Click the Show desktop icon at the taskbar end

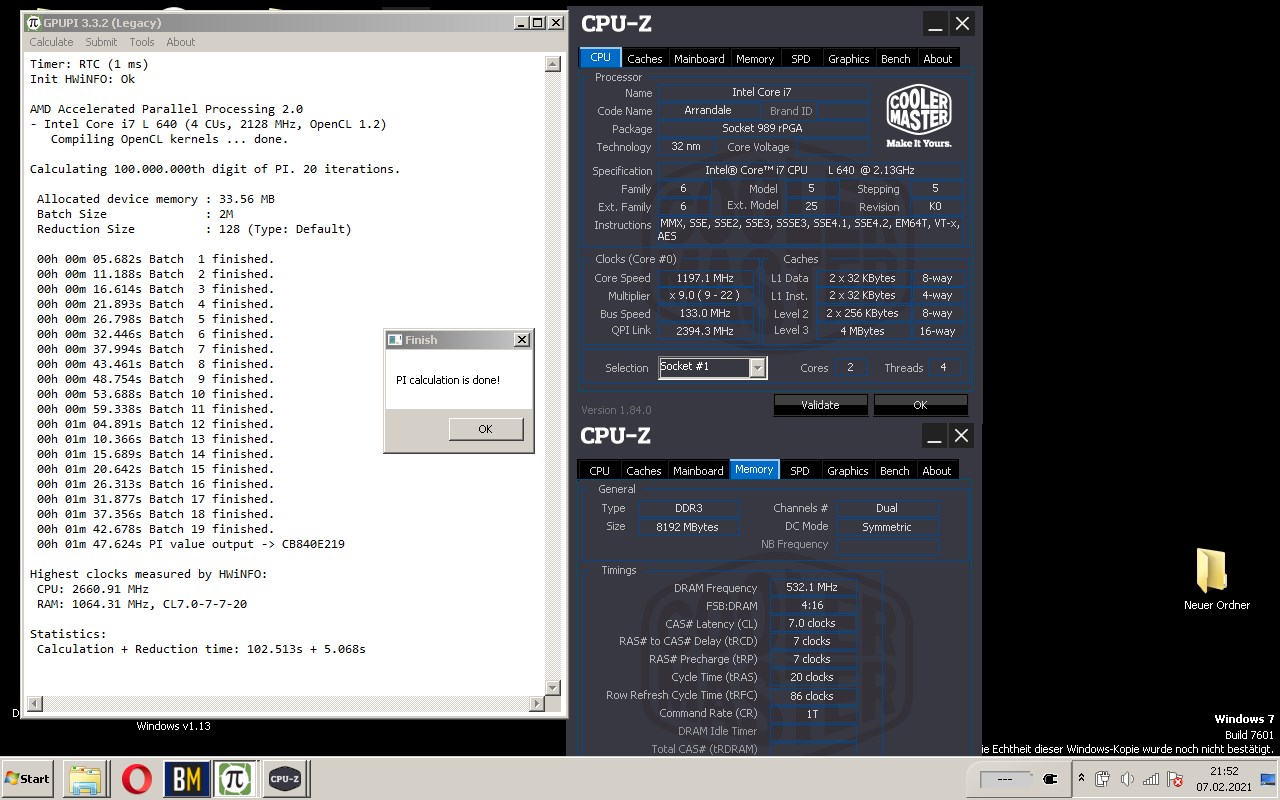click(x=1269, y=779)
